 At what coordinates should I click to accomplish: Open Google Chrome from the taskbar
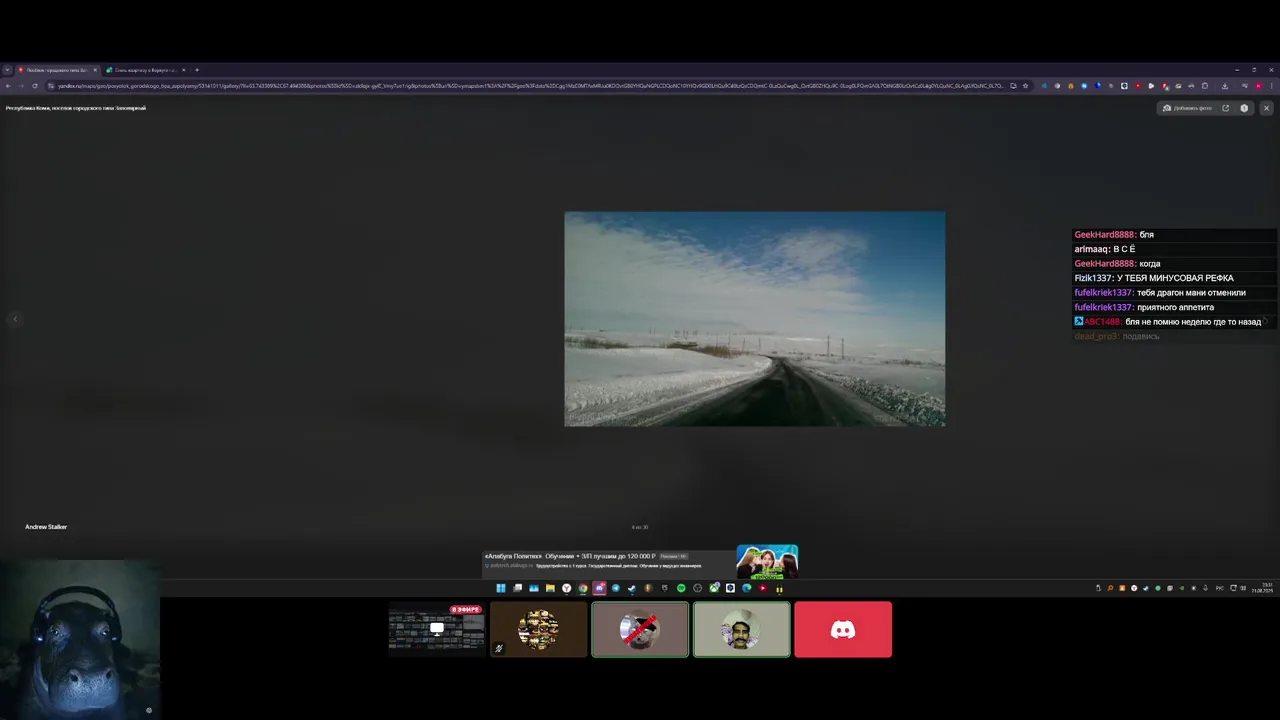click(x=582, y=588)
